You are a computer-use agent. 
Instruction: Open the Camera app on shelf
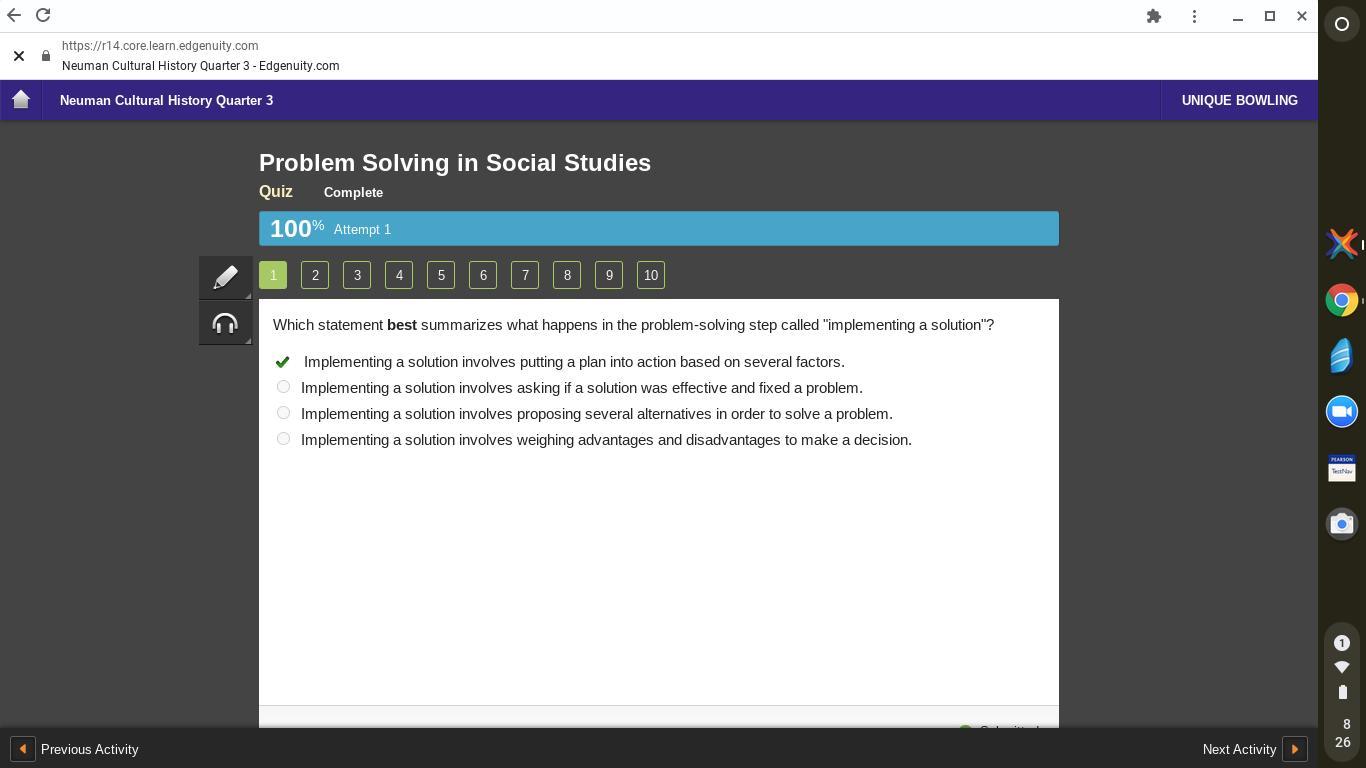(1342, 524)
